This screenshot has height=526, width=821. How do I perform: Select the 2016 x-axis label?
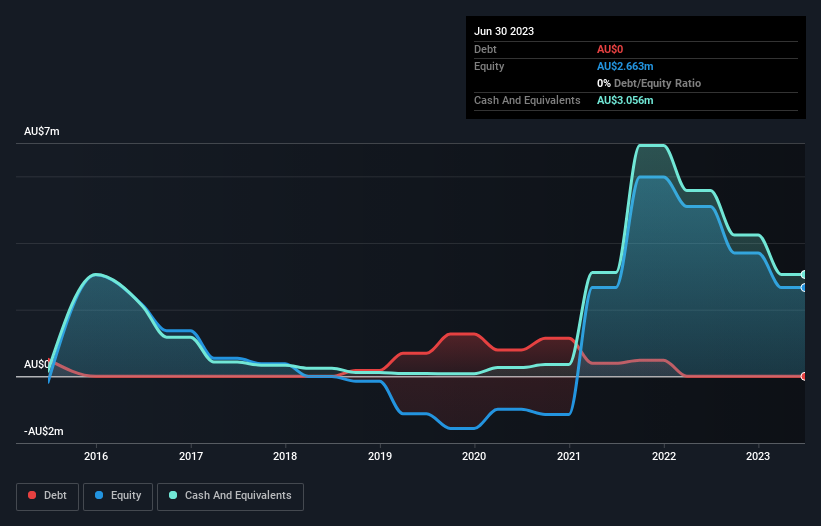[96, 456]
